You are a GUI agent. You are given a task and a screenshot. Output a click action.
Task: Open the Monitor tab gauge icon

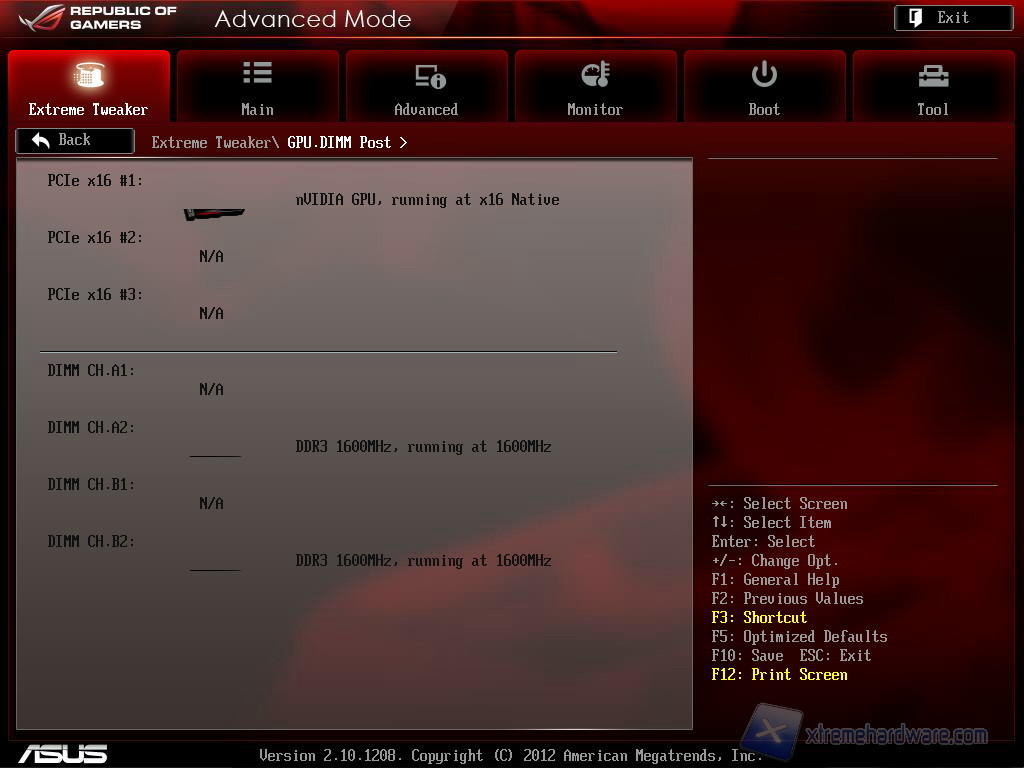coord(595,75)
